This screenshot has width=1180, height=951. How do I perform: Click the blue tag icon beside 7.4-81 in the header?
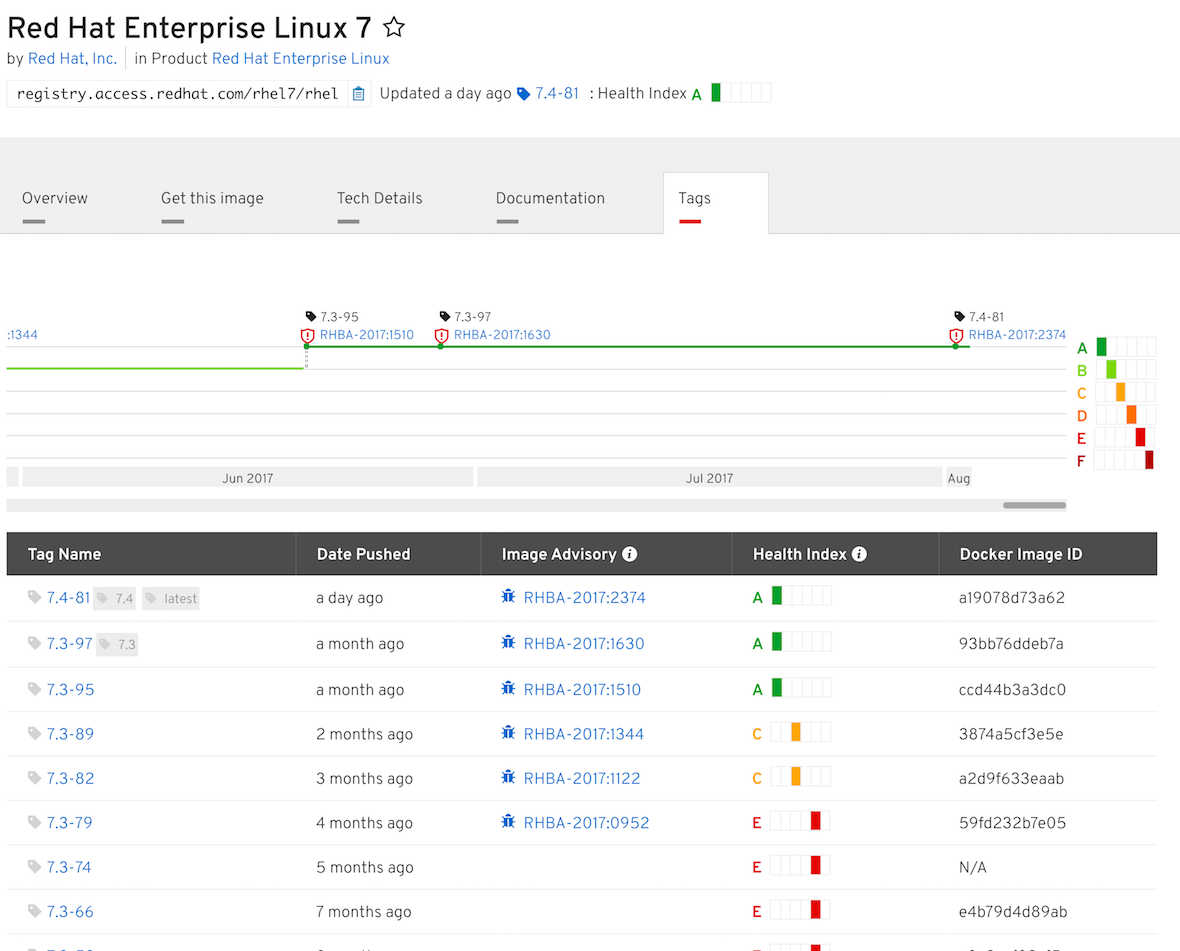click(523, 94)
